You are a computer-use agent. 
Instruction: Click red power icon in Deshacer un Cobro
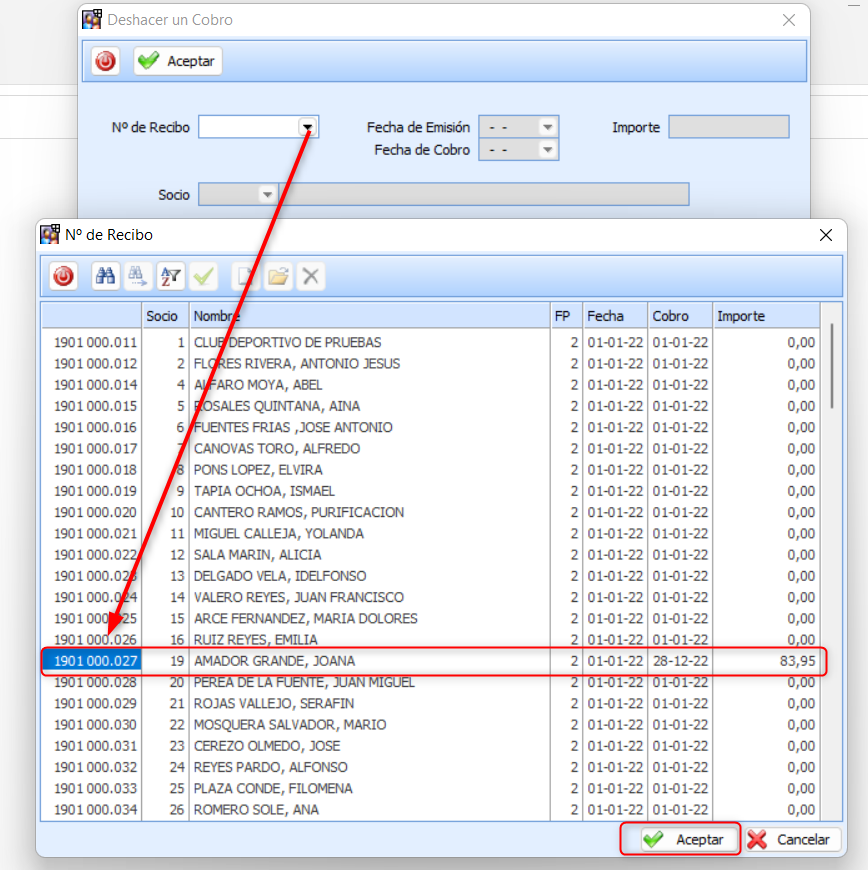[x=105, y=61]
